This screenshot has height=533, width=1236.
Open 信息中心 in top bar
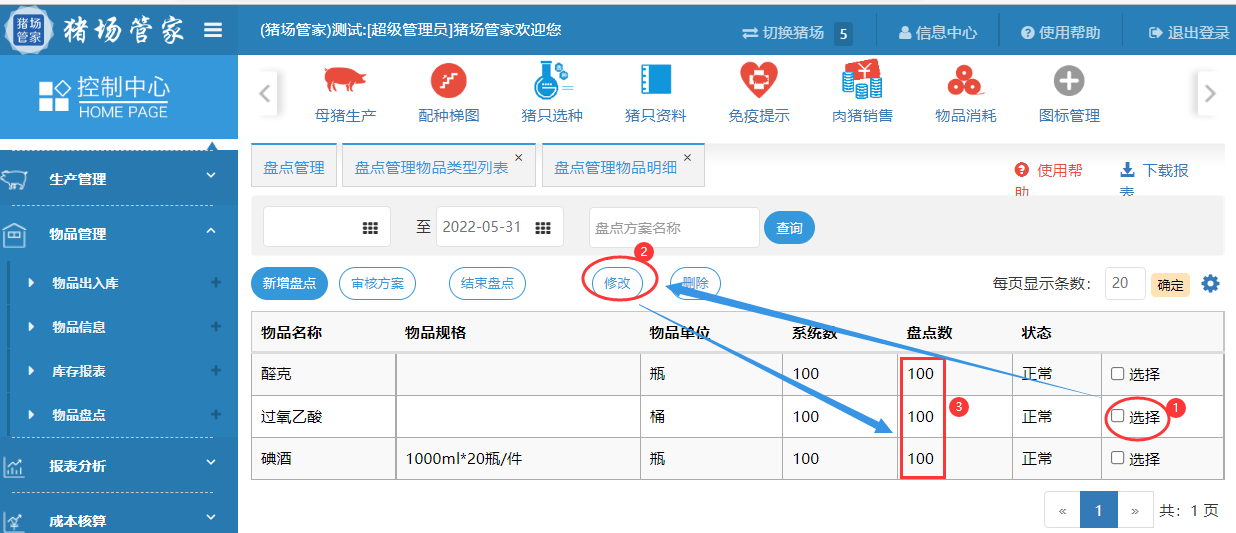938,32
